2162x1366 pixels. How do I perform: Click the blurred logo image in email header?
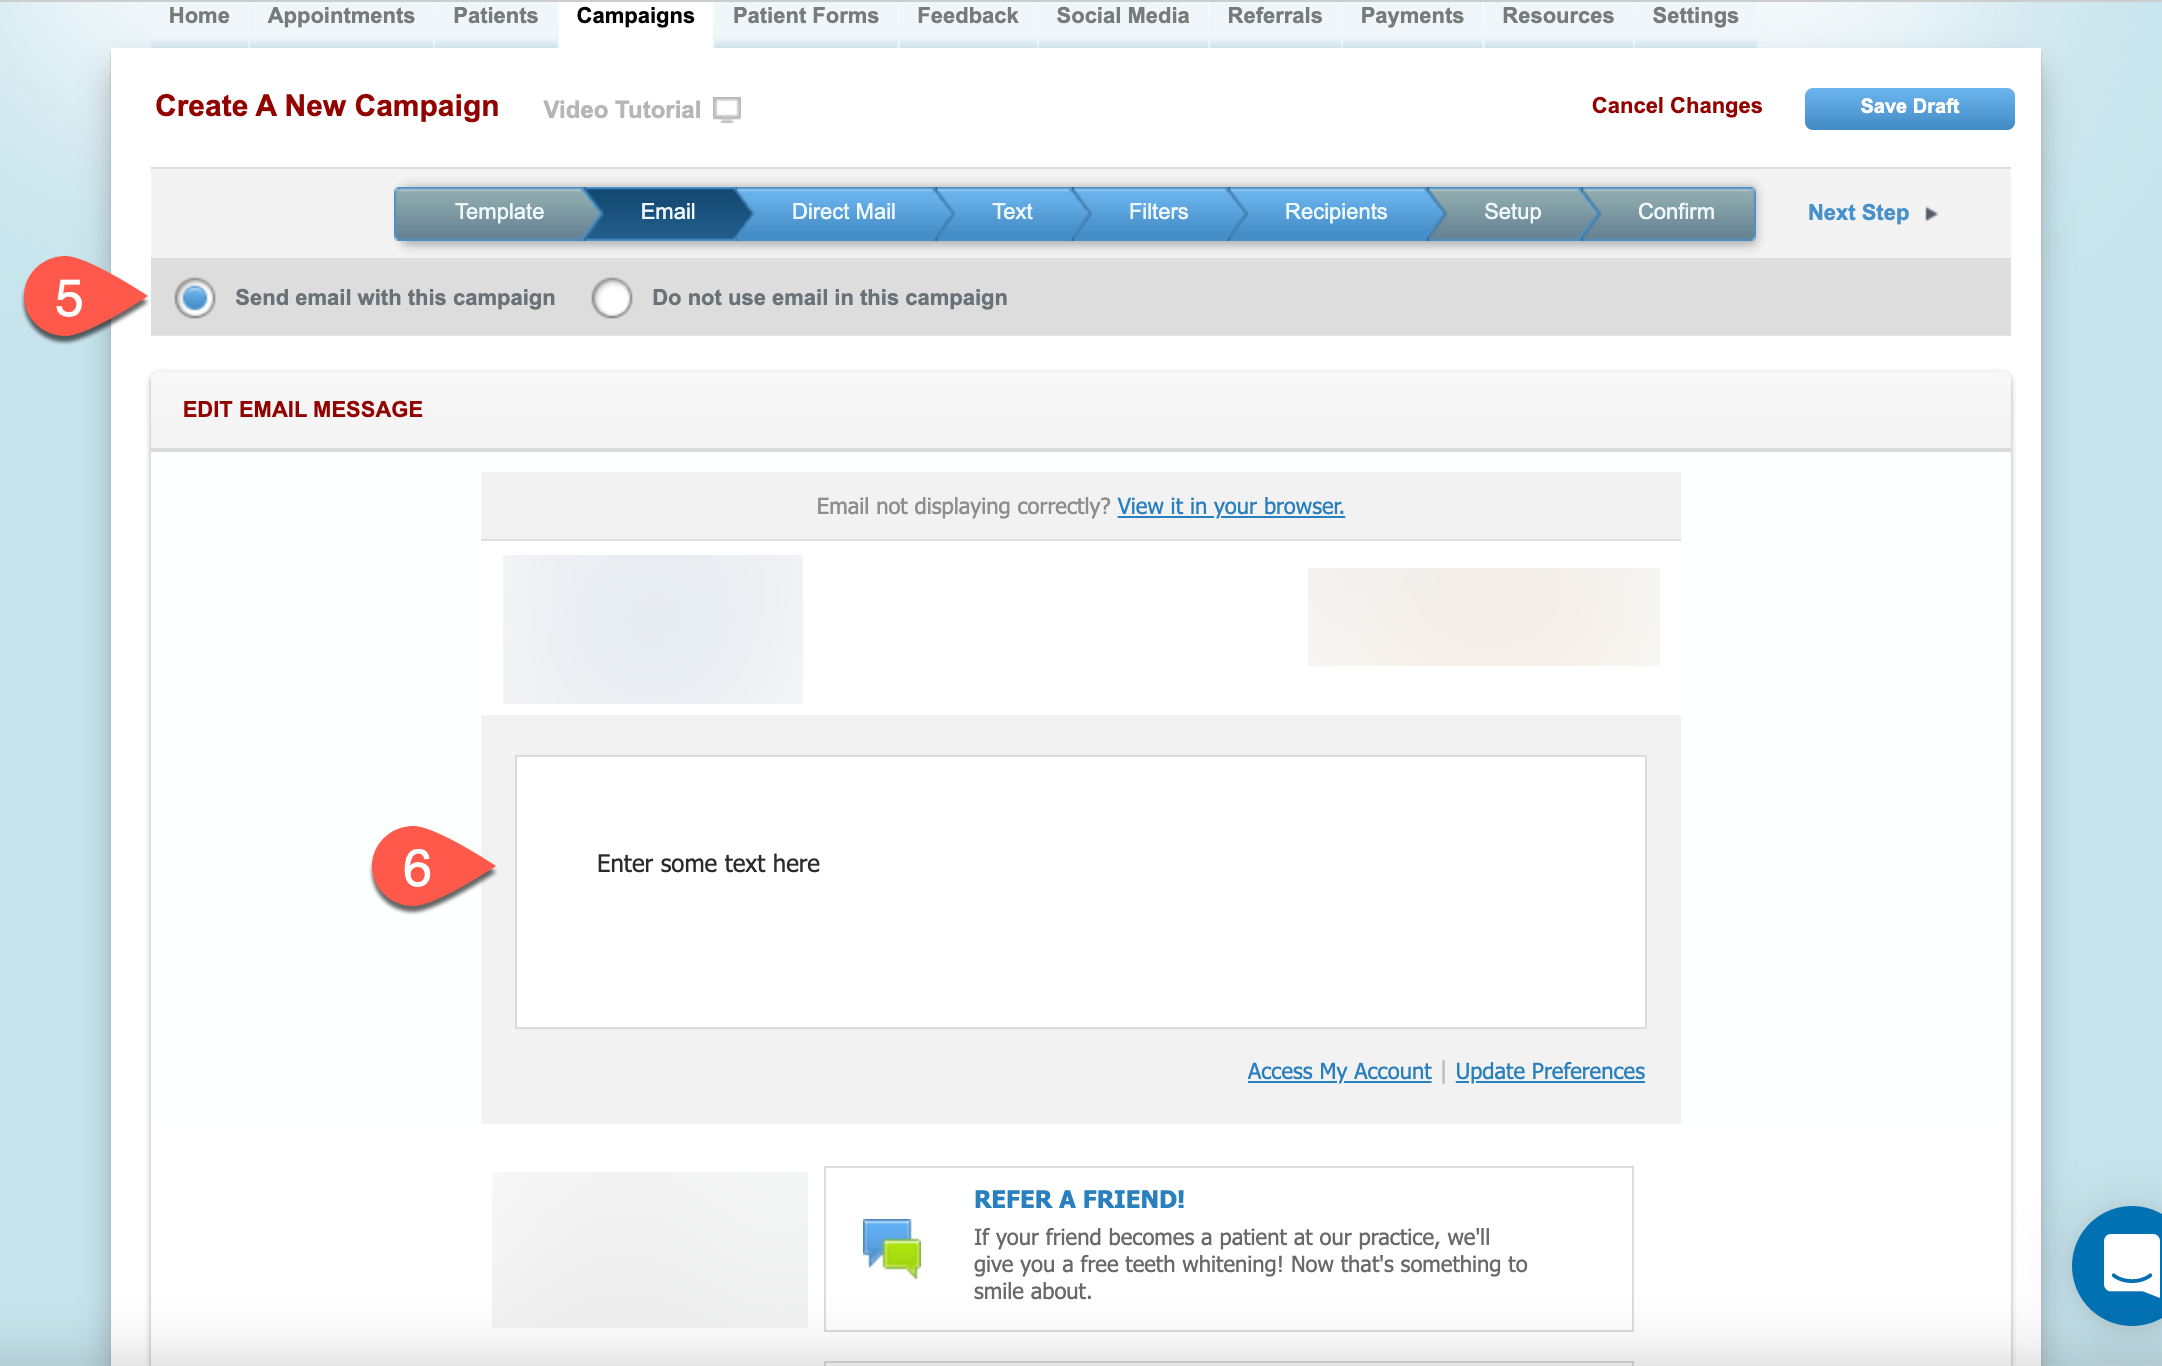pyautogui.click(x=652, y=629)
